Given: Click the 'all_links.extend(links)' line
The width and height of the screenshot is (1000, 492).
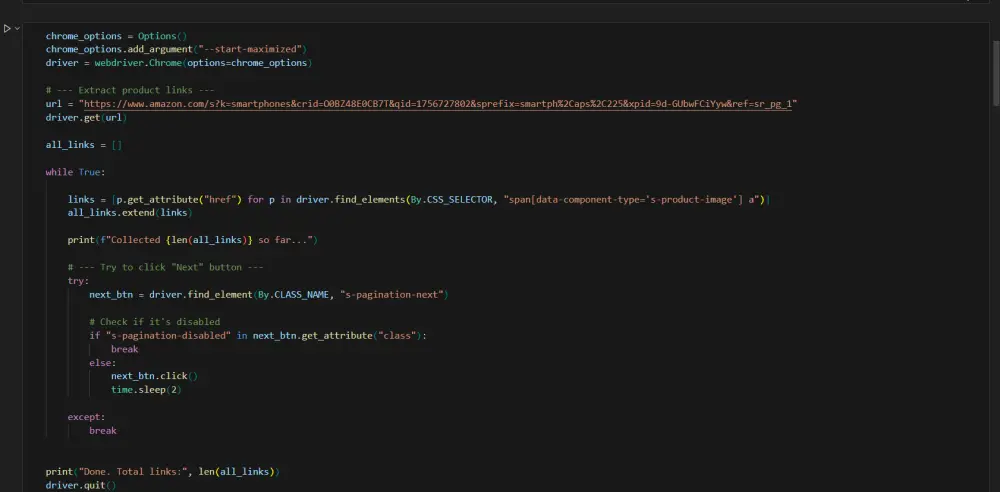Looking at the screenshot, I should tap(129, 213).
